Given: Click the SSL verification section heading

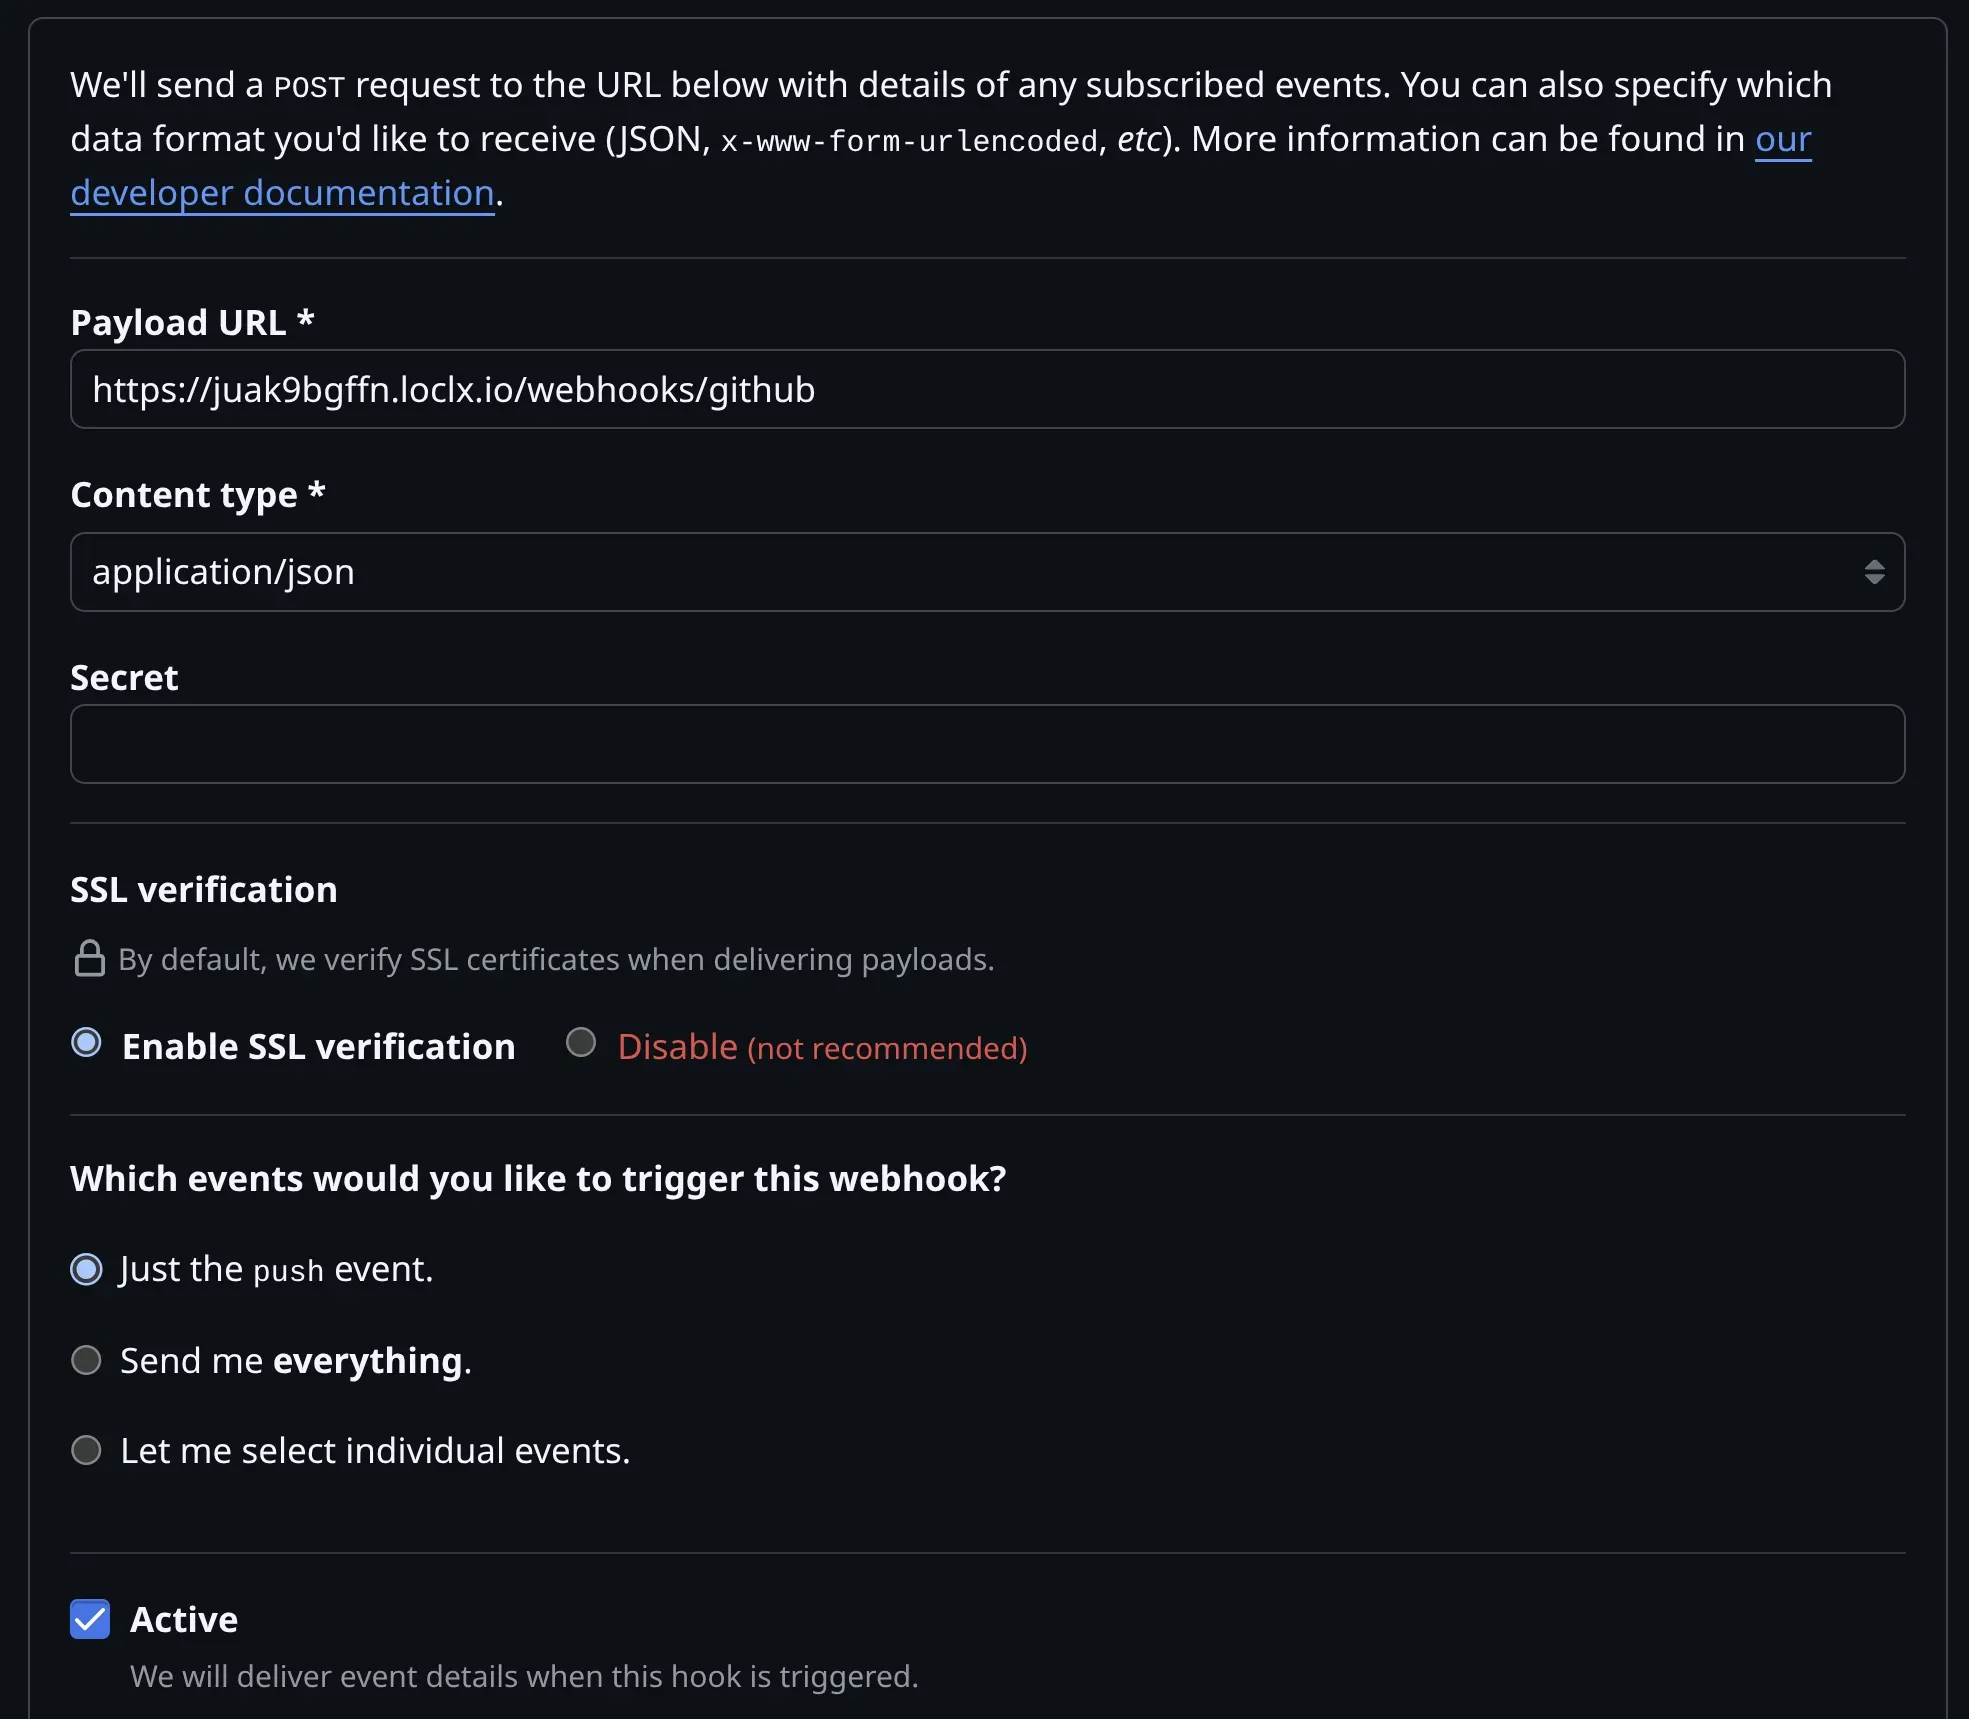Looking at the screenshot, I should point(203,889).
